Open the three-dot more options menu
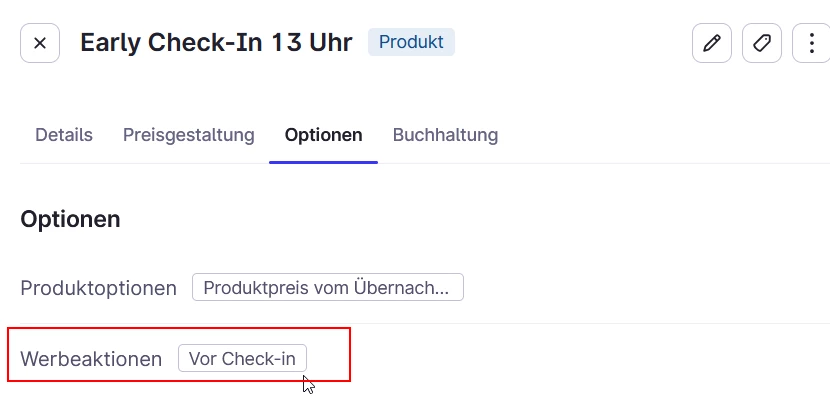Viewport: 830px width, 397px height. [811, 43]
